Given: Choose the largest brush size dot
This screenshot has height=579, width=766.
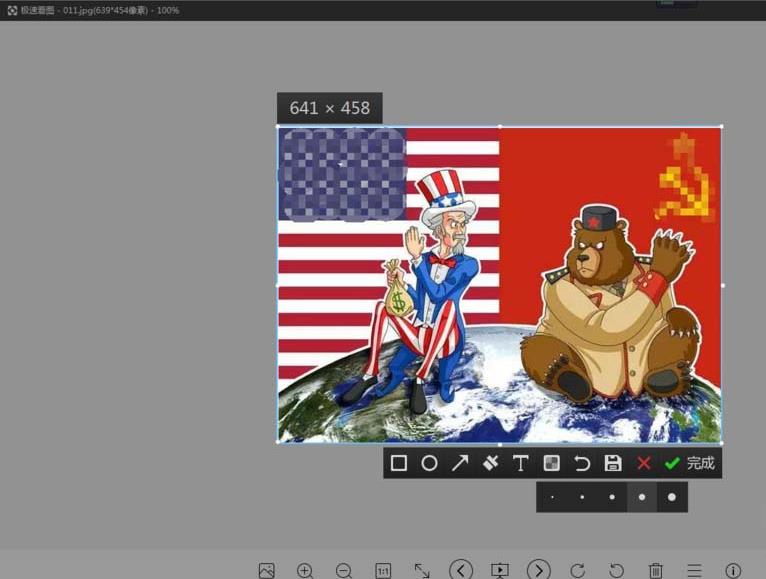Looking at the screenshot, I should point(672,497).
